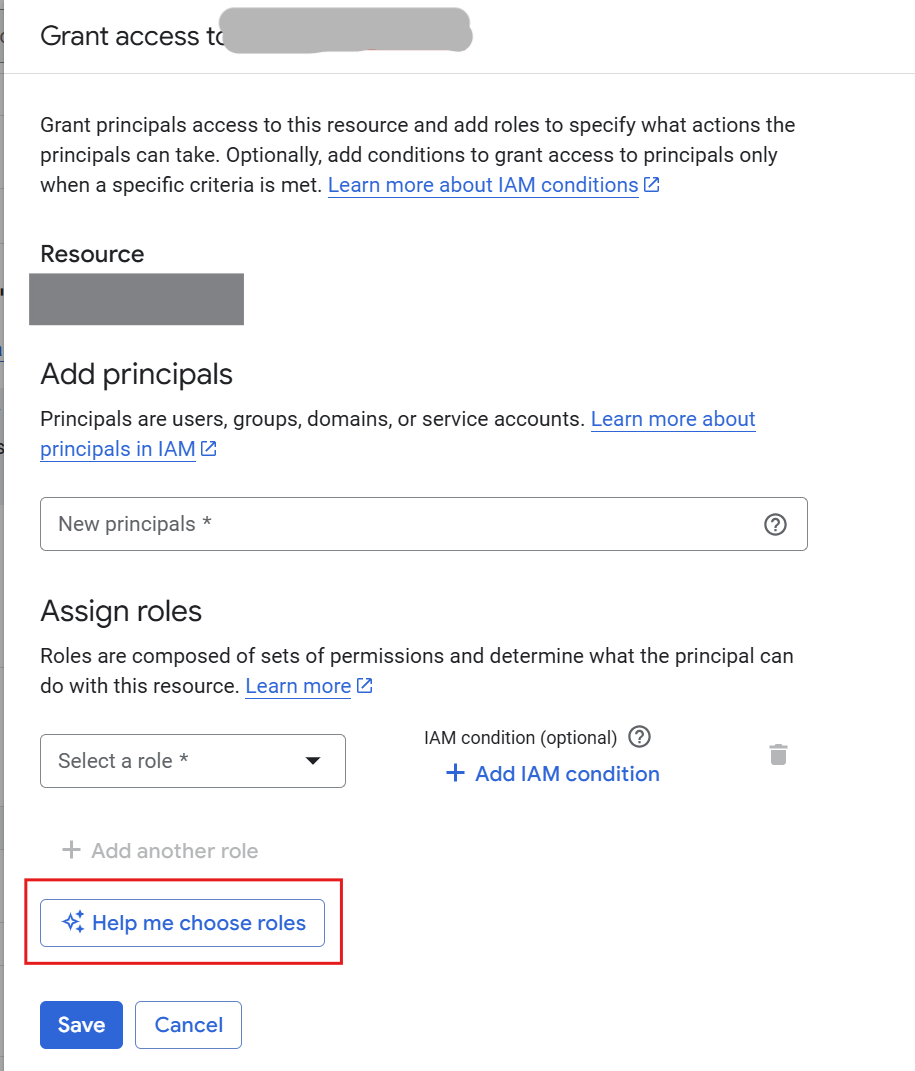
Task: Click the plus icon beside Add another role
Action: pyautogui.click(x=71, y=850)
